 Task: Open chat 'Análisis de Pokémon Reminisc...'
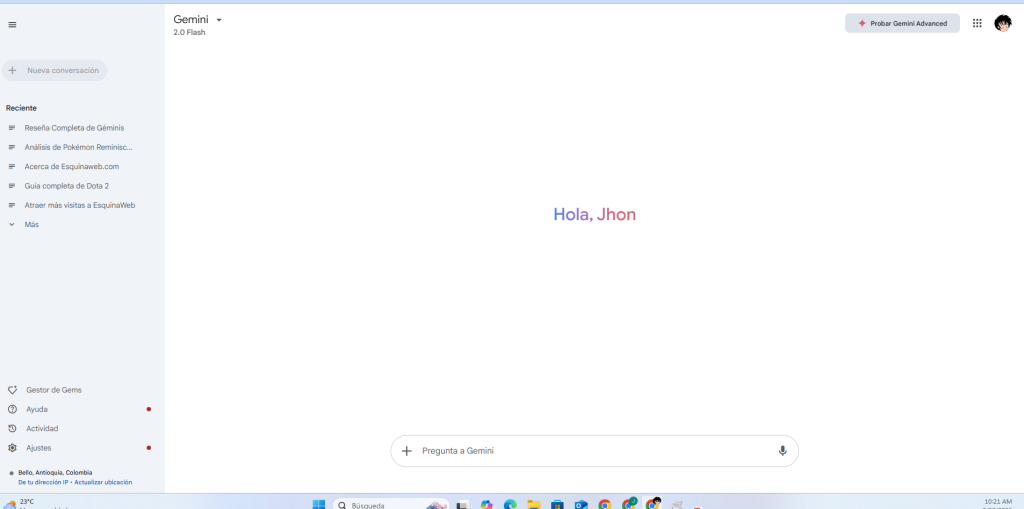point(78,147)
